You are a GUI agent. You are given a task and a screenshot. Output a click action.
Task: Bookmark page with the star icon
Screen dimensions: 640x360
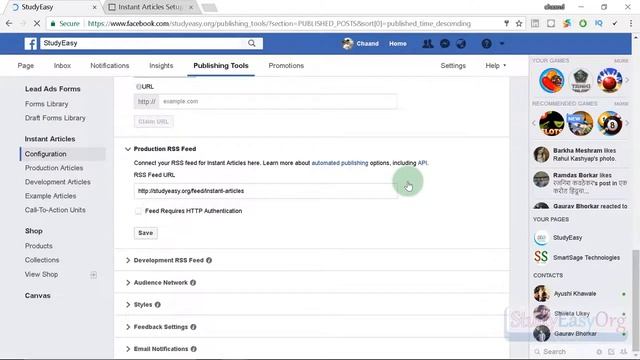[x=519, y=24]
